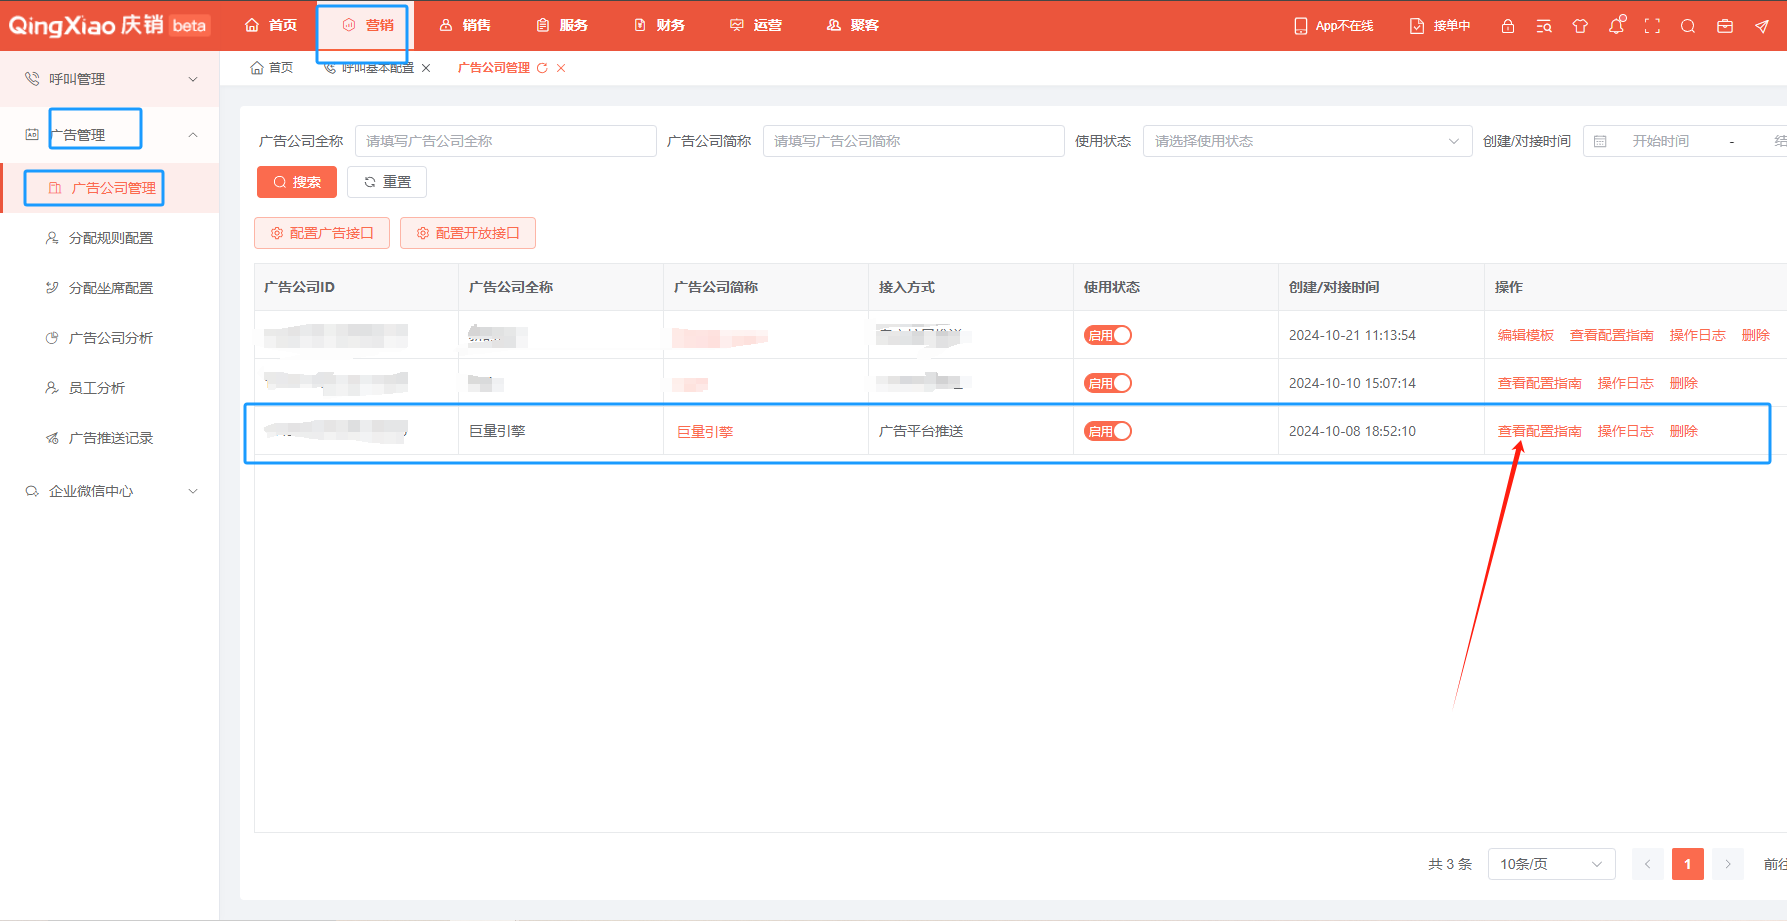This screenshot has height=921, width=1787.
Task: Open 分配规则配置 in the sidebar
Action: 110,238
